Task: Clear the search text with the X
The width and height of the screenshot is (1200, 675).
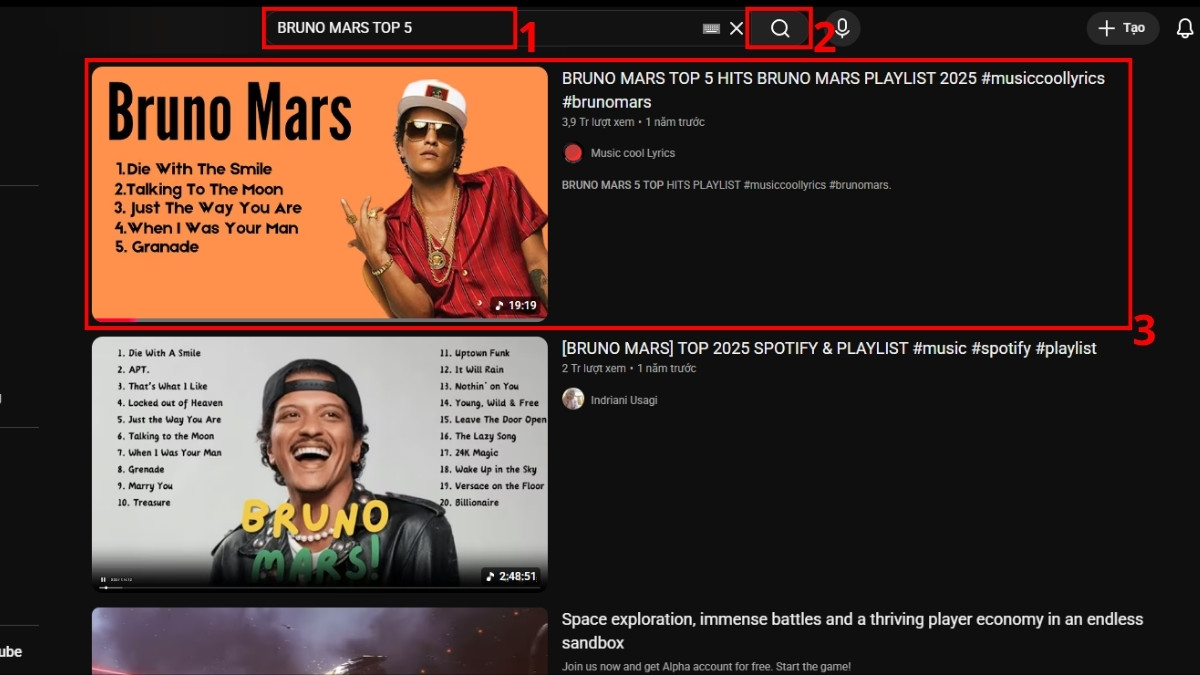Action: coord(737,29)
